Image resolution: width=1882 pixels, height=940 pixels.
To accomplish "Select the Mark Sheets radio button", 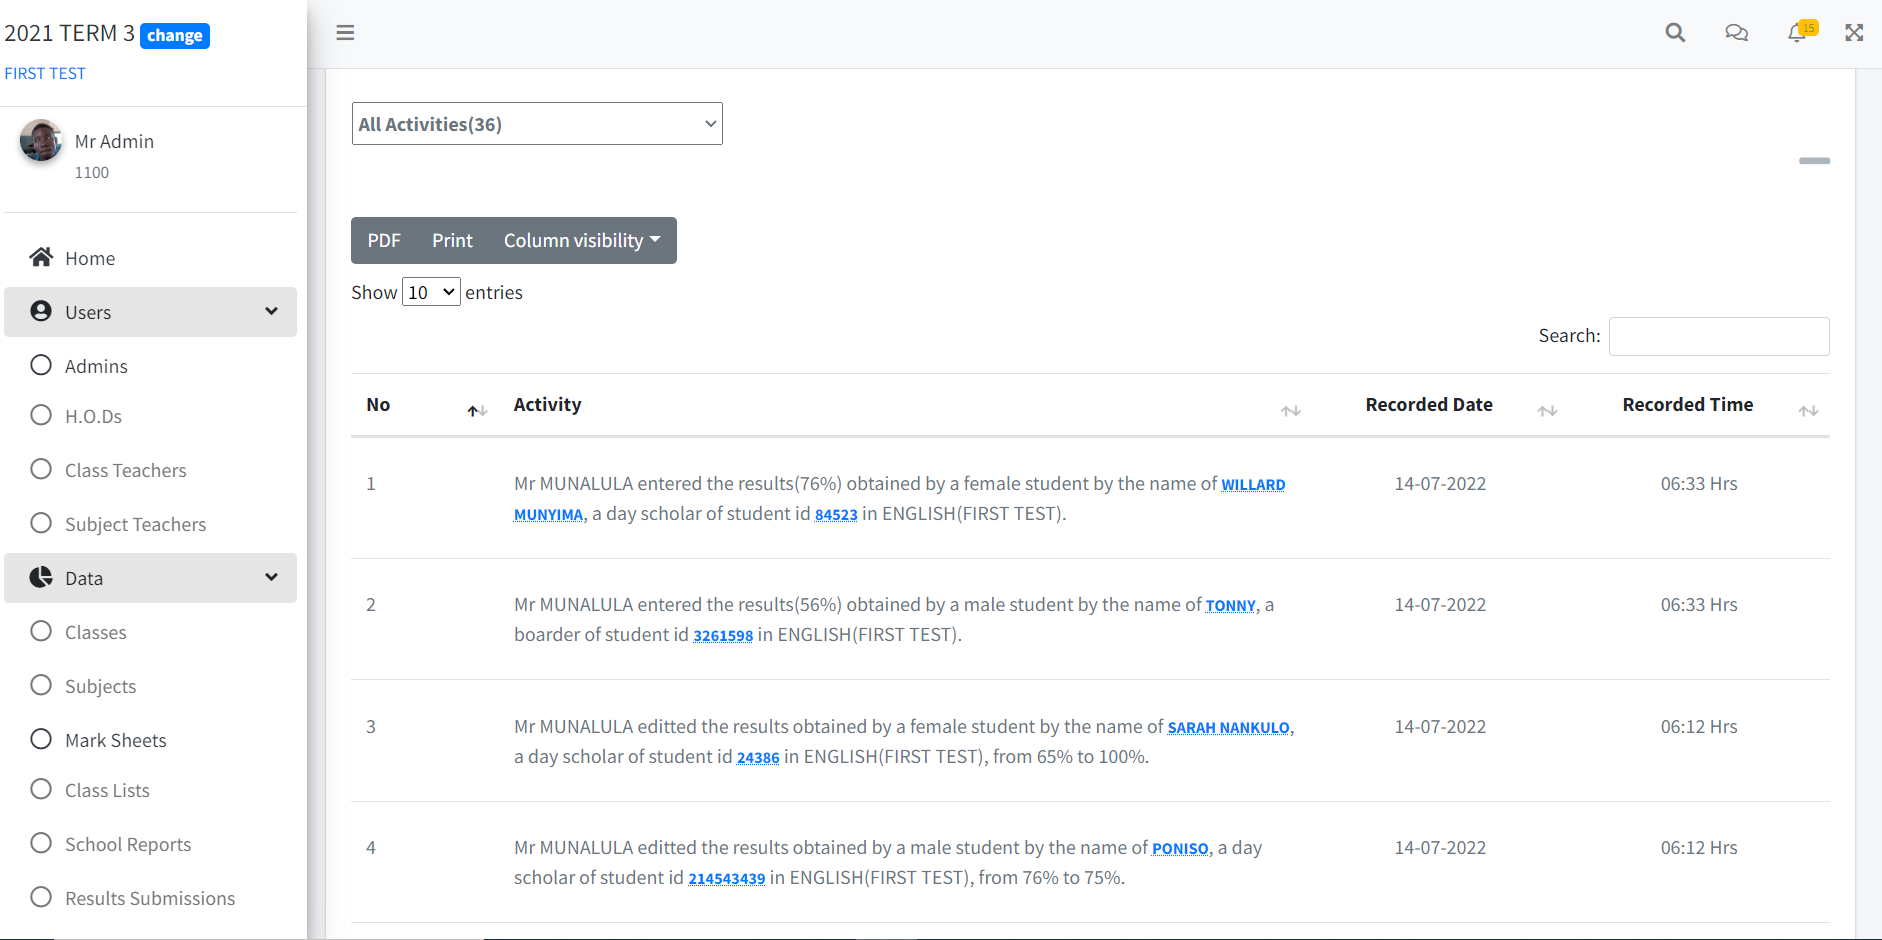I will pos(40,738).
